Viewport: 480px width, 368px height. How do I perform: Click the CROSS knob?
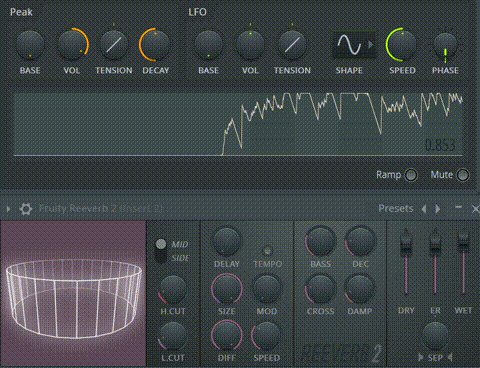tap(320, 289)
